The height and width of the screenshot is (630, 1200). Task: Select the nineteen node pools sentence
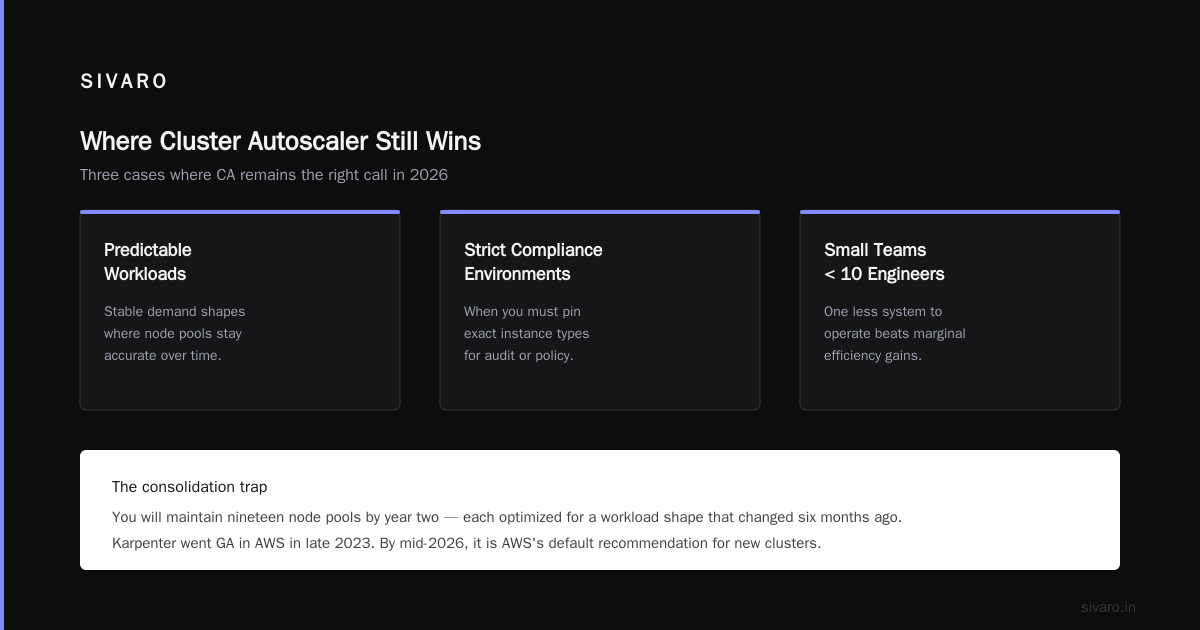pos(507,518)
